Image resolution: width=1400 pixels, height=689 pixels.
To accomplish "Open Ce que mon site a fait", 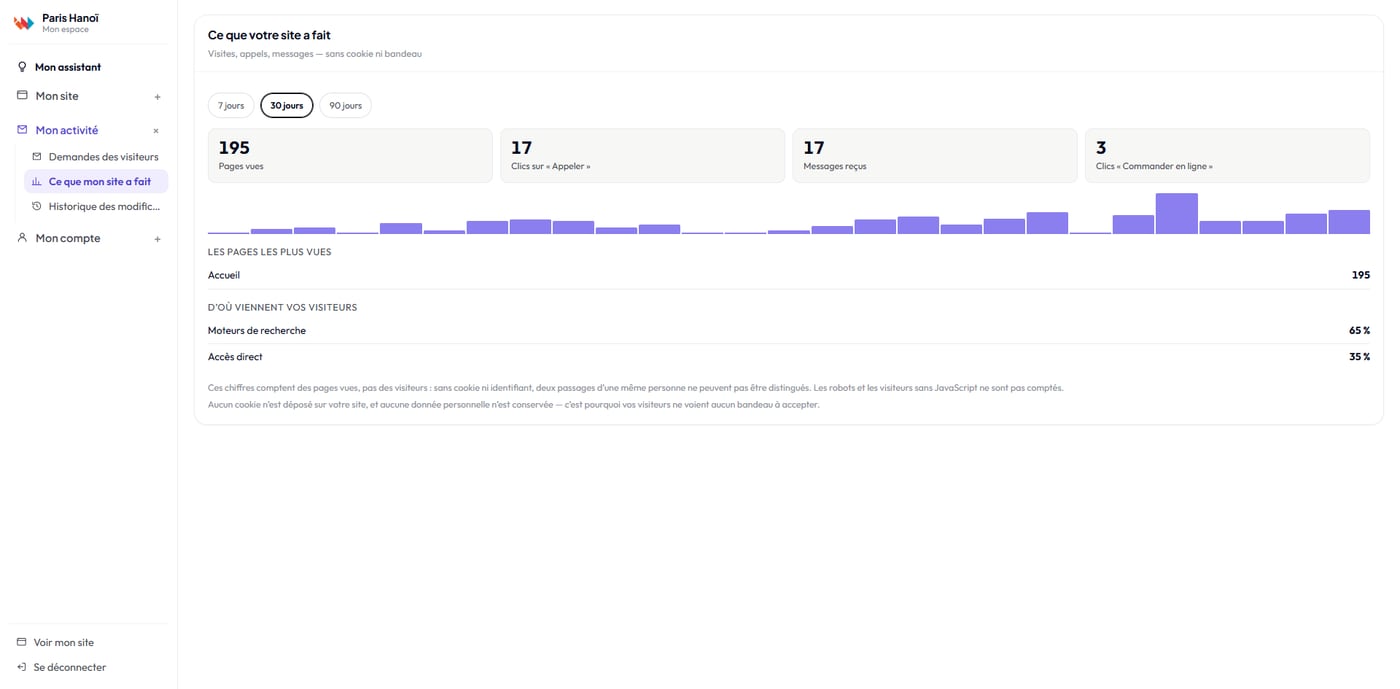I will (96, 182).
